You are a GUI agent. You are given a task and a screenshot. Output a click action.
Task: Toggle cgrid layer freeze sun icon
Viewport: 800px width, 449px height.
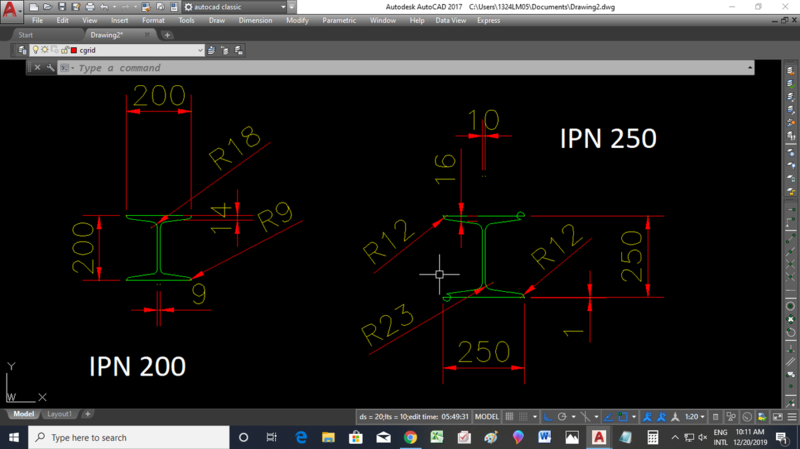(x=45, y=50)
